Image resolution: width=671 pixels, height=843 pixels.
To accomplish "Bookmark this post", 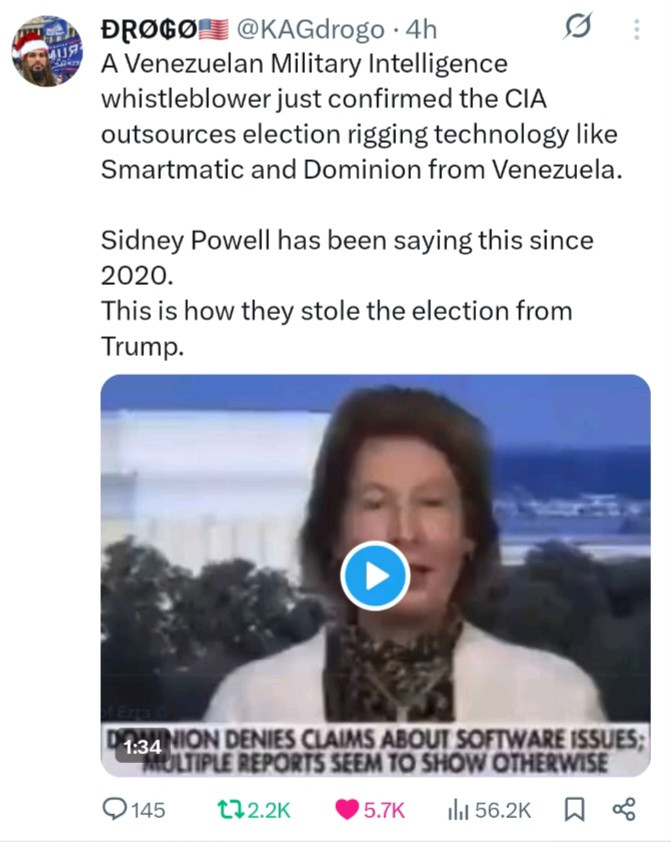I will click(x=575, y=808).
